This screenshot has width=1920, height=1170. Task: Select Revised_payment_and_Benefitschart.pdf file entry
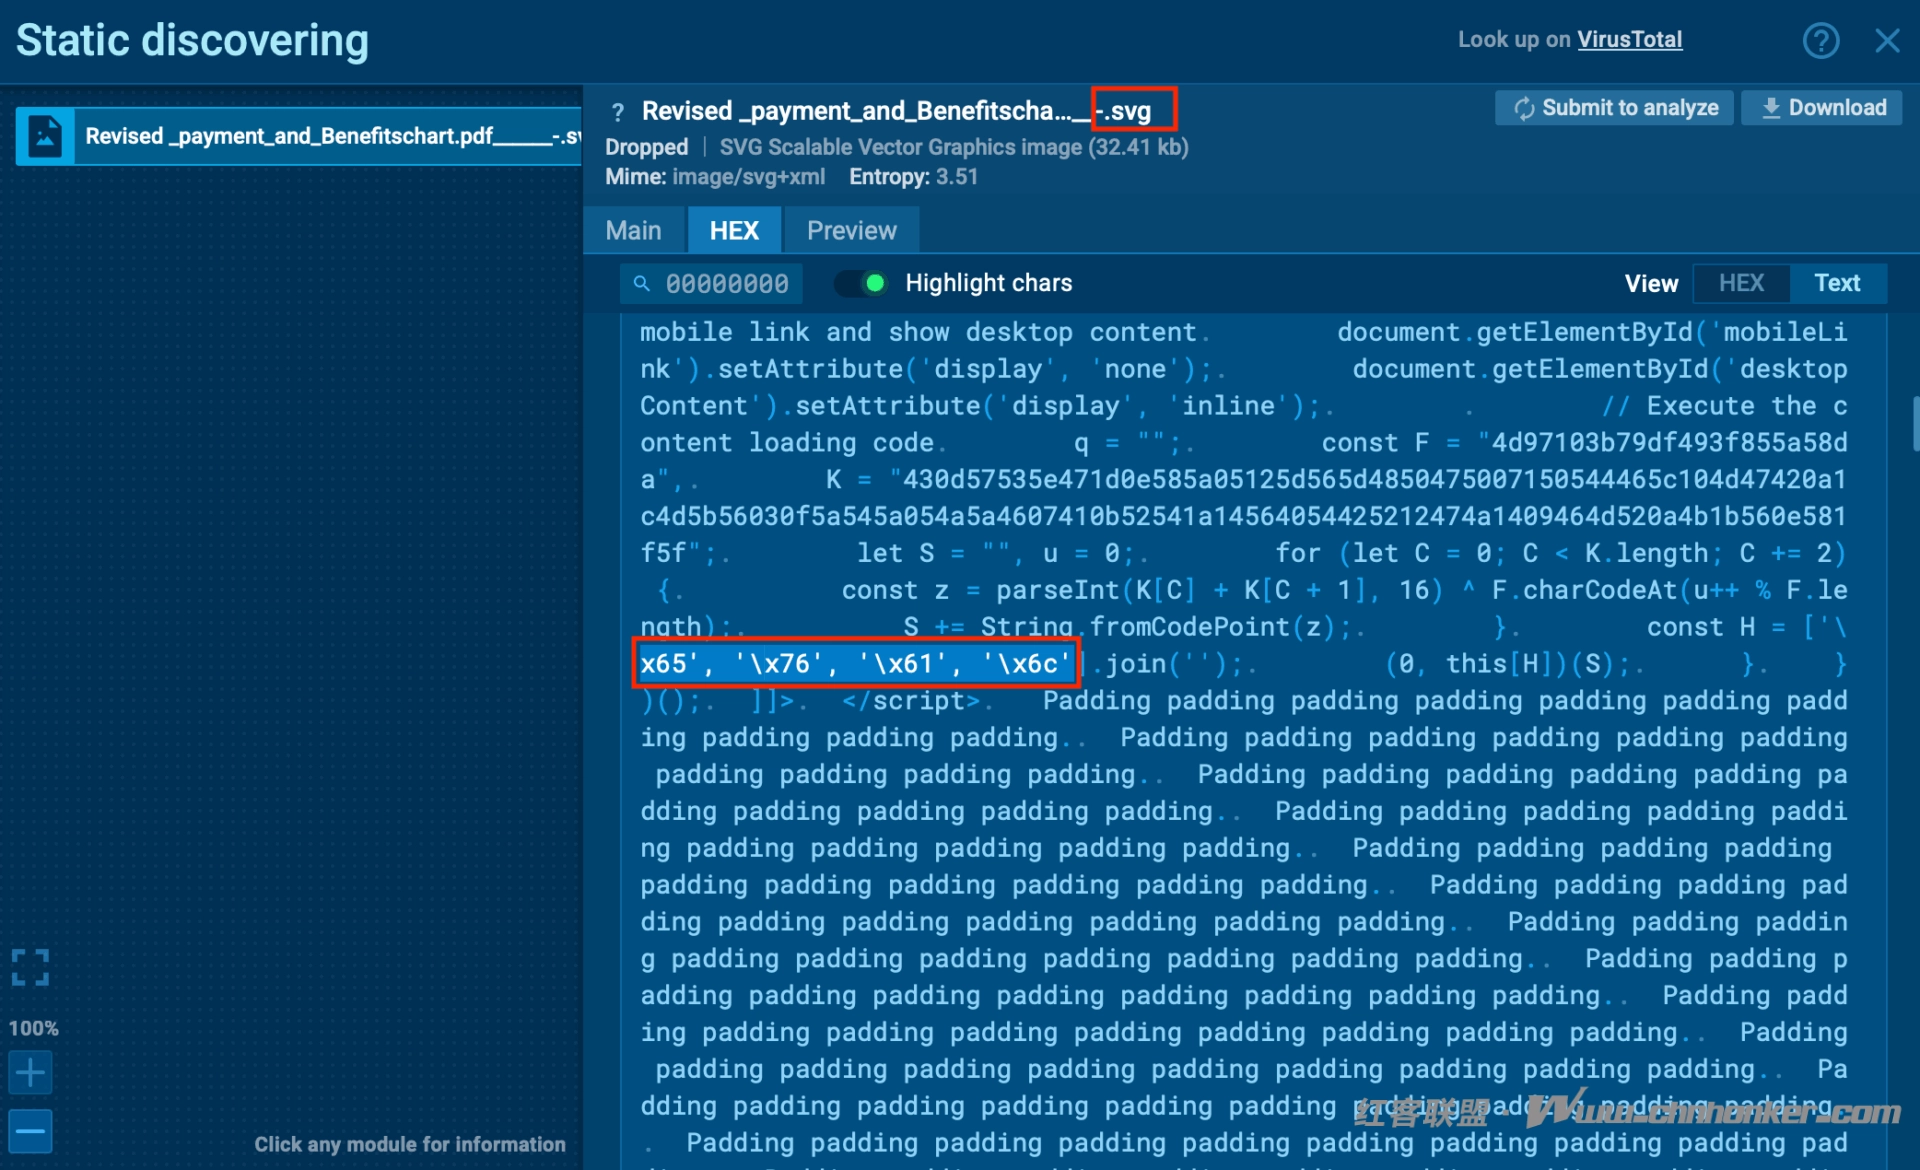(x=330, y=136)
